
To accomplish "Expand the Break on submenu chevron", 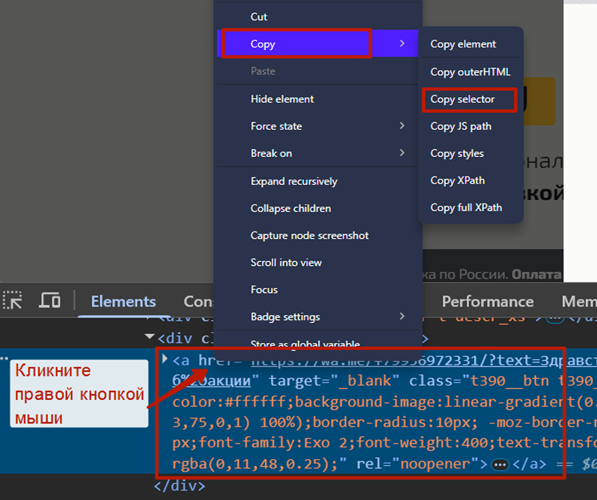I will pyautogui.click(x=402, y=153).
